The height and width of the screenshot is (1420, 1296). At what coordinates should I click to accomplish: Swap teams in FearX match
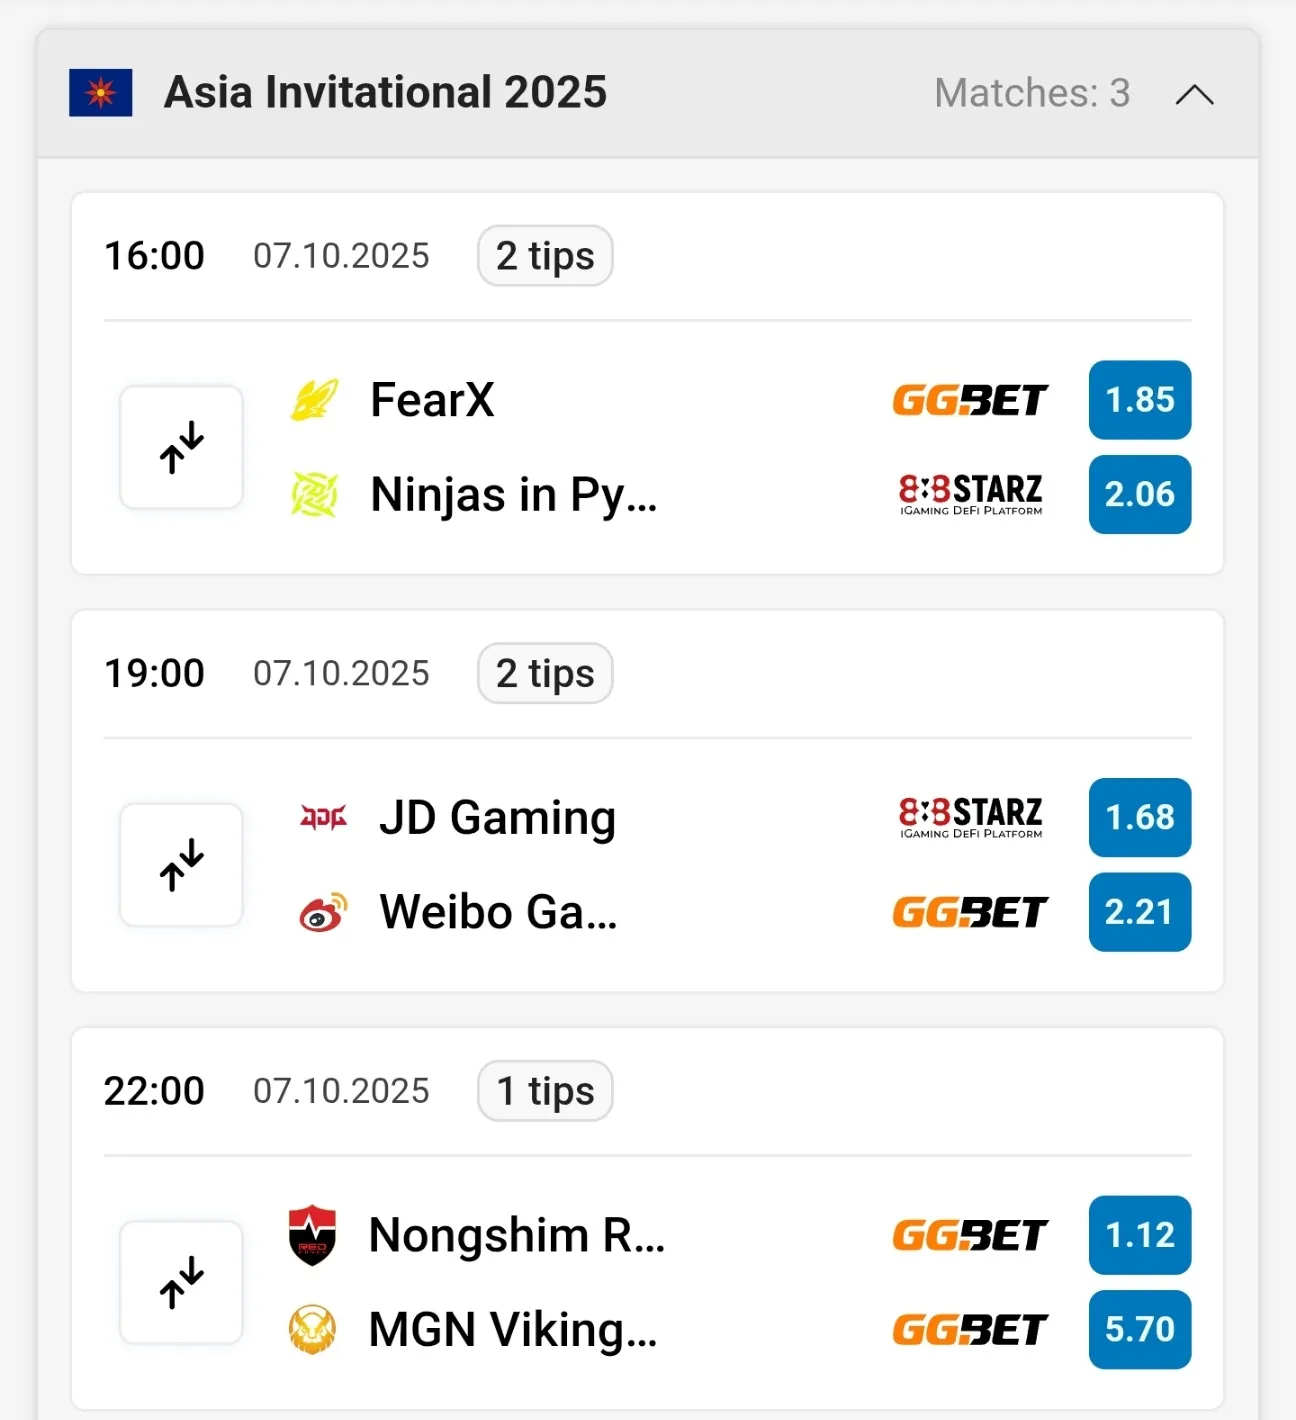click(181, 447)
